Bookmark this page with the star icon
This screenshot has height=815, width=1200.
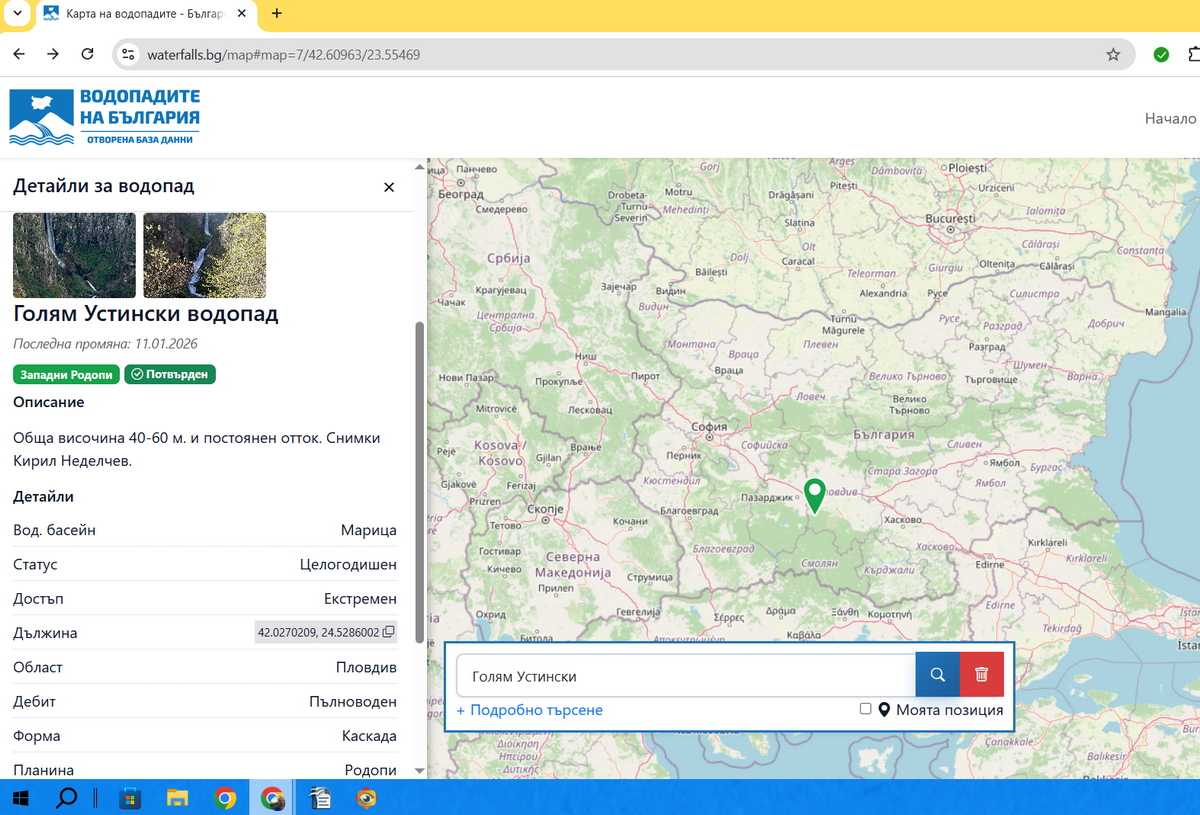click(1113, 55)
